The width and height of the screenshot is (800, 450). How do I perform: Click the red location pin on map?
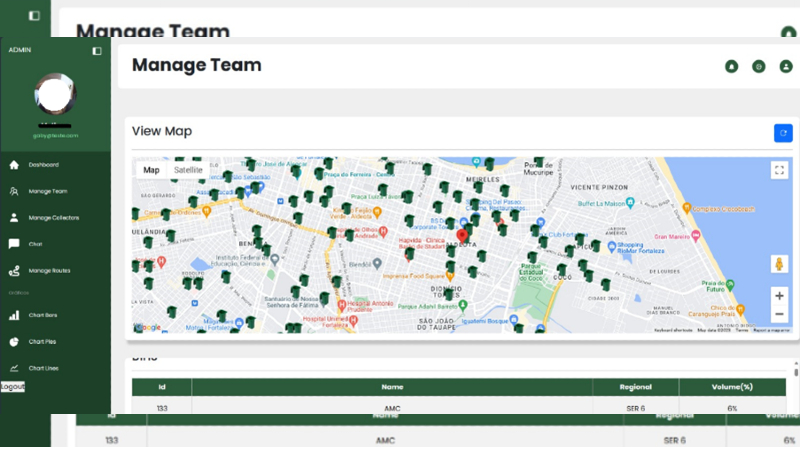pos(462,236)
